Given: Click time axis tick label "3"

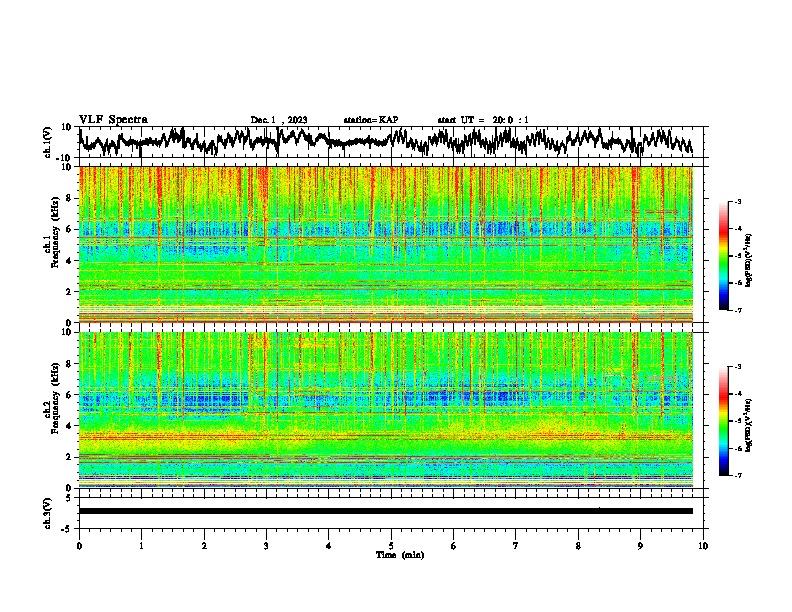Looking at the screenshot, I should click(266, 546).
